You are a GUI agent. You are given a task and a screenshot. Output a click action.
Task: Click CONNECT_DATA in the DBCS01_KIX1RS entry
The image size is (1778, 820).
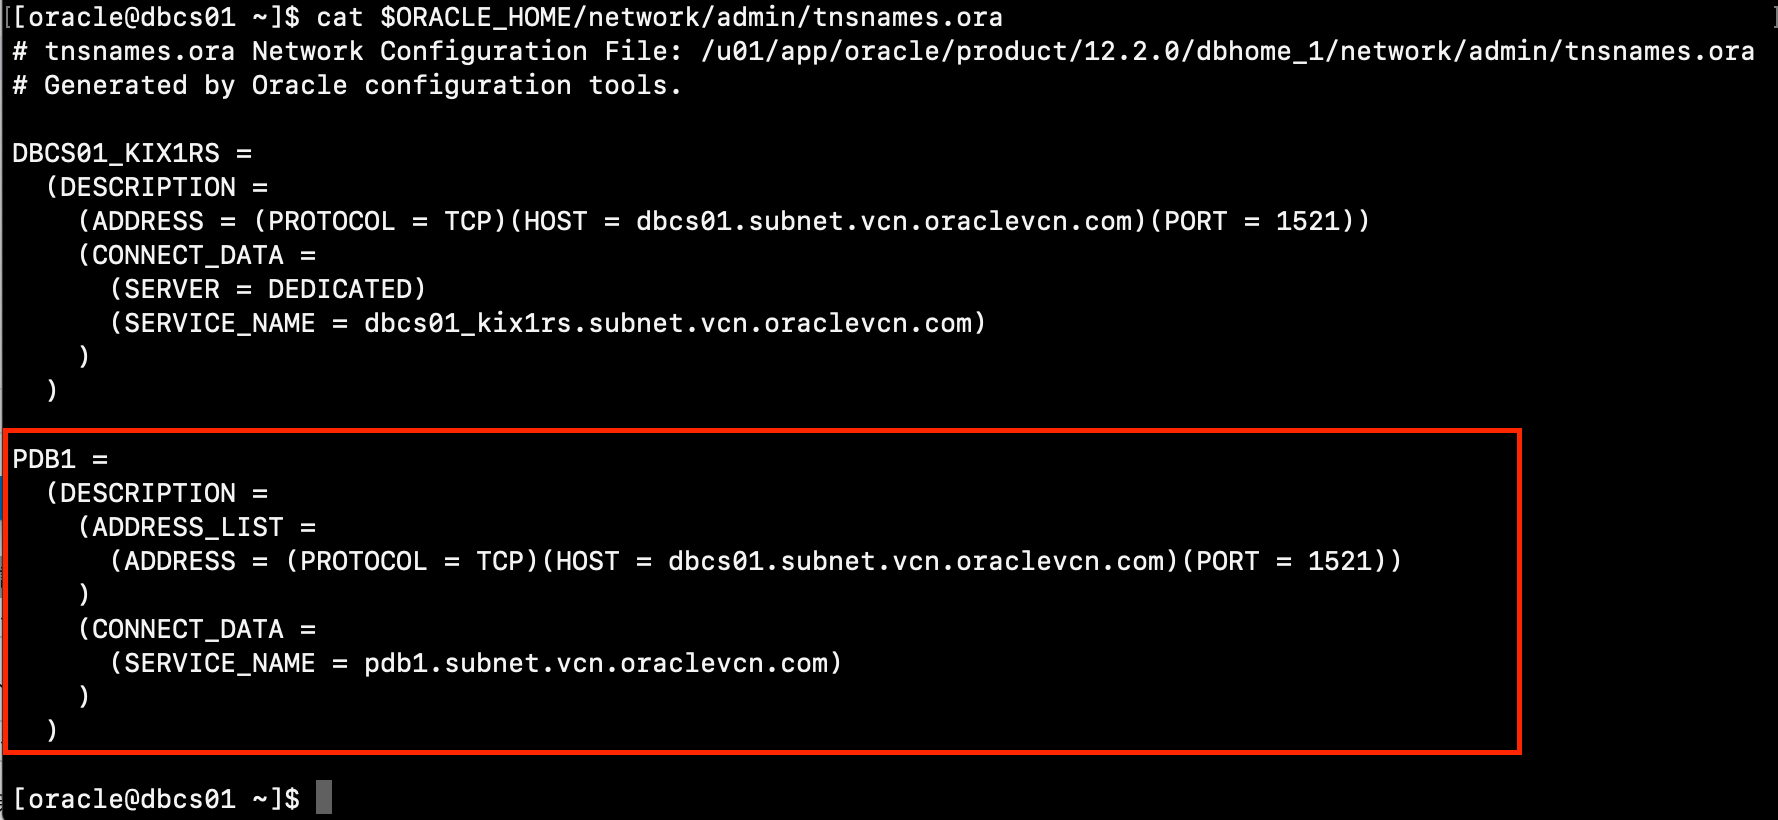[188, 255]
